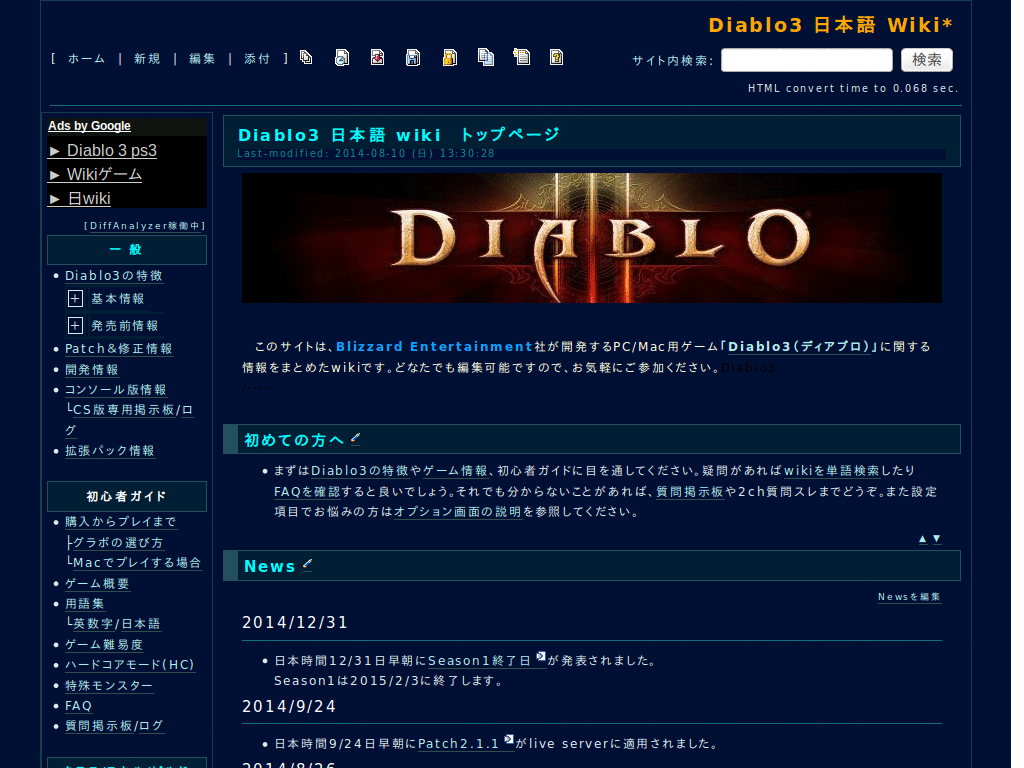The height and width of the screenshot is (768, 1024).
Task: Click external-link icon after Patch2.1.1
Action: (x=509, y=739)
